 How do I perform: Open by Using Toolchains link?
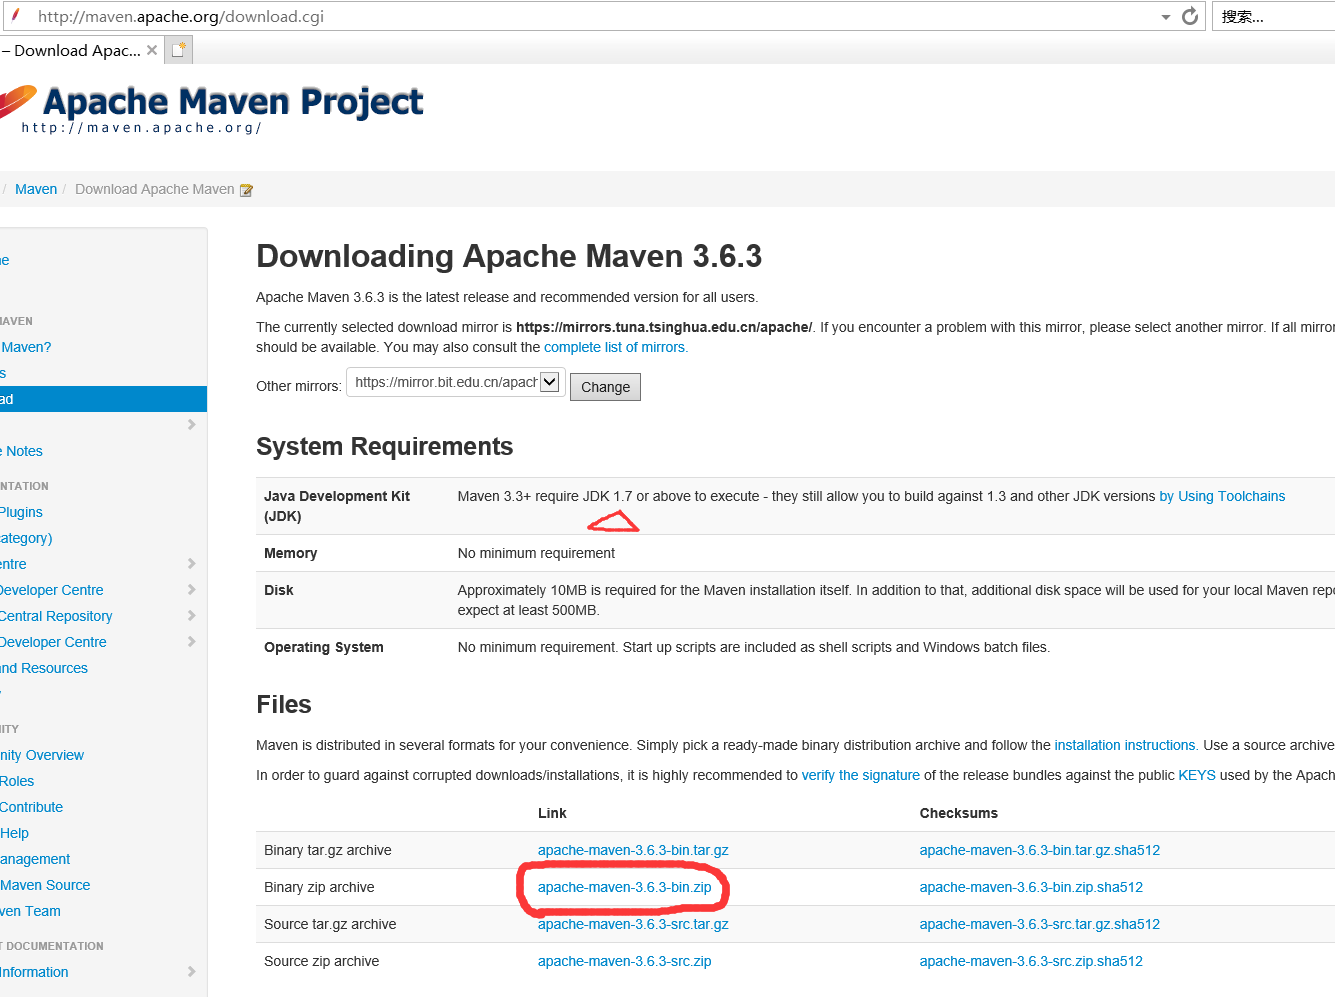click(x=1222, y=496)
